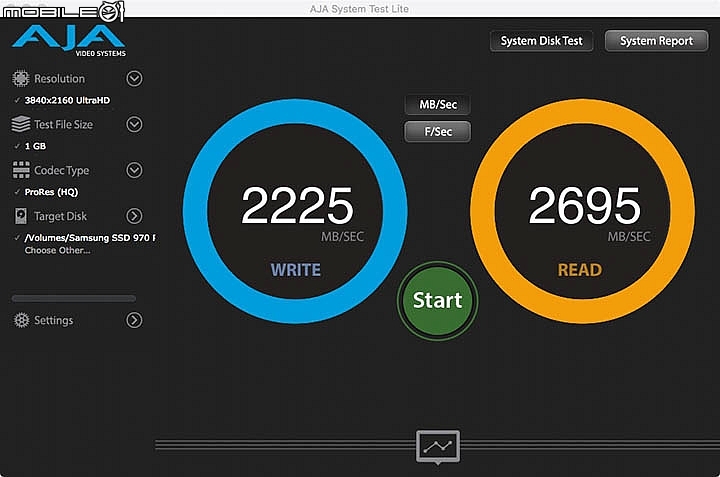
Task: Select the F/Sec display unit
Action: pos(438,132)
